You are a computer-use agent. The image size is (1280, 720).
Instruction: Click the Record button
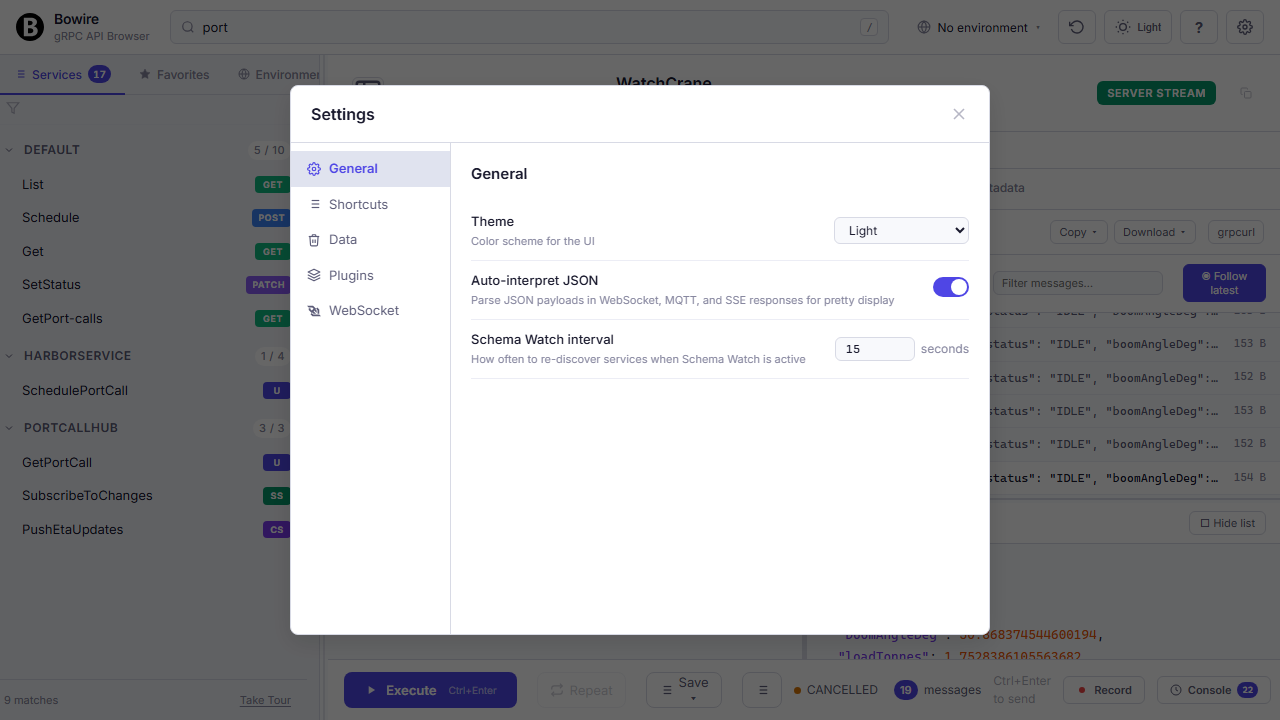click(x=1103, y=690)
